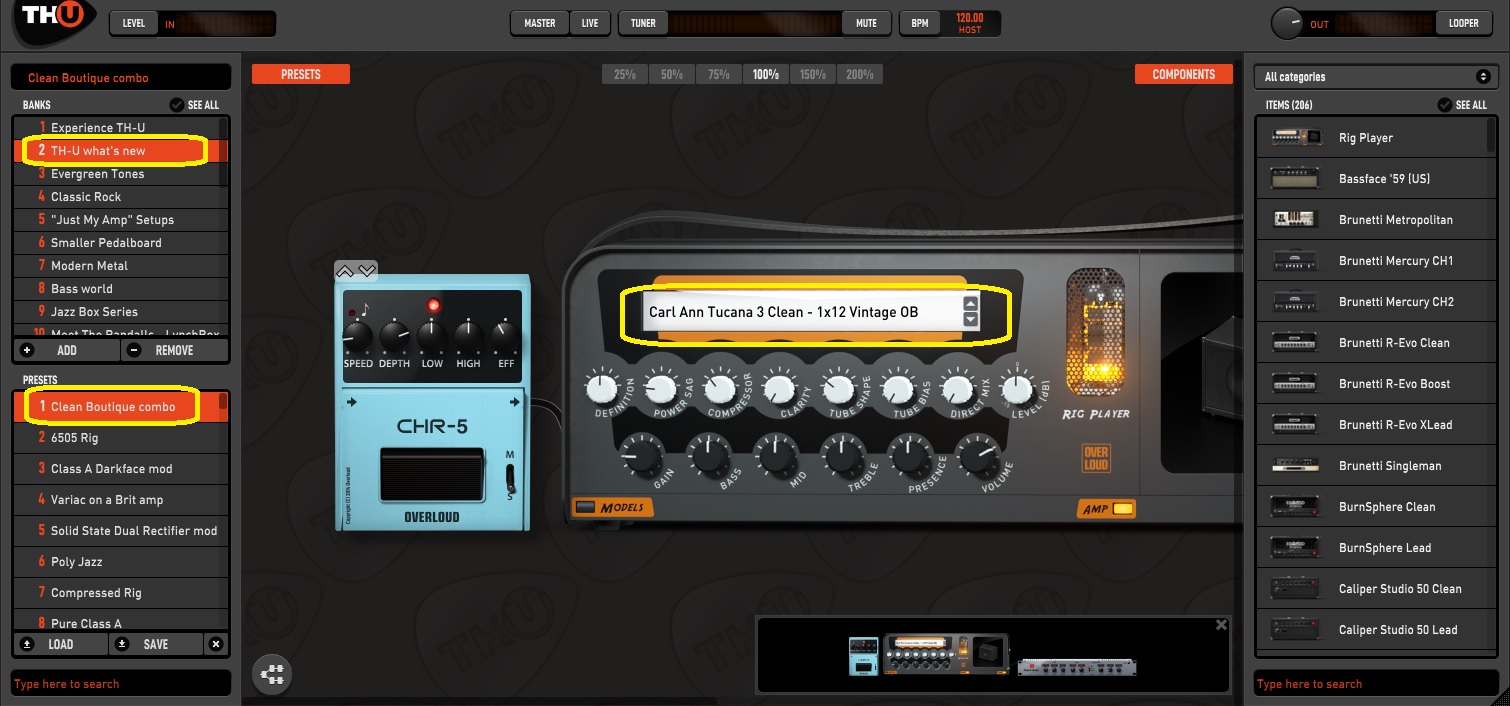The image size is (1510, 706).
Task: Step to next rig with down arrow
Action: click(x=970, y=319)
